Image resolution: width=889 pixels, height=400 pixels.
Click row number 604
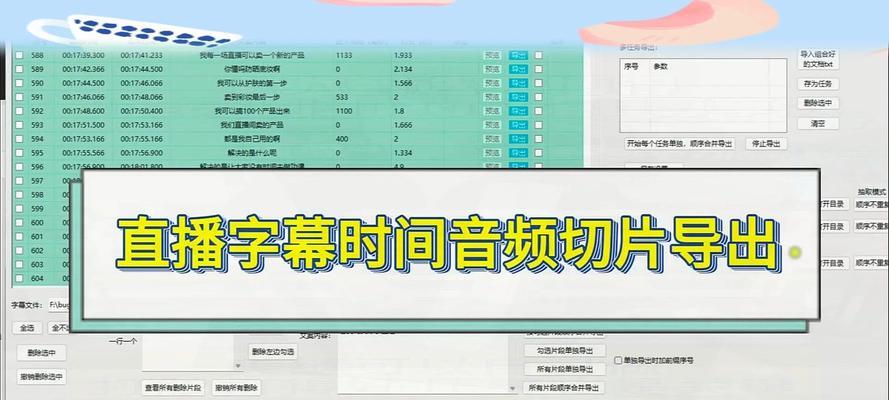tap(37, 278)
